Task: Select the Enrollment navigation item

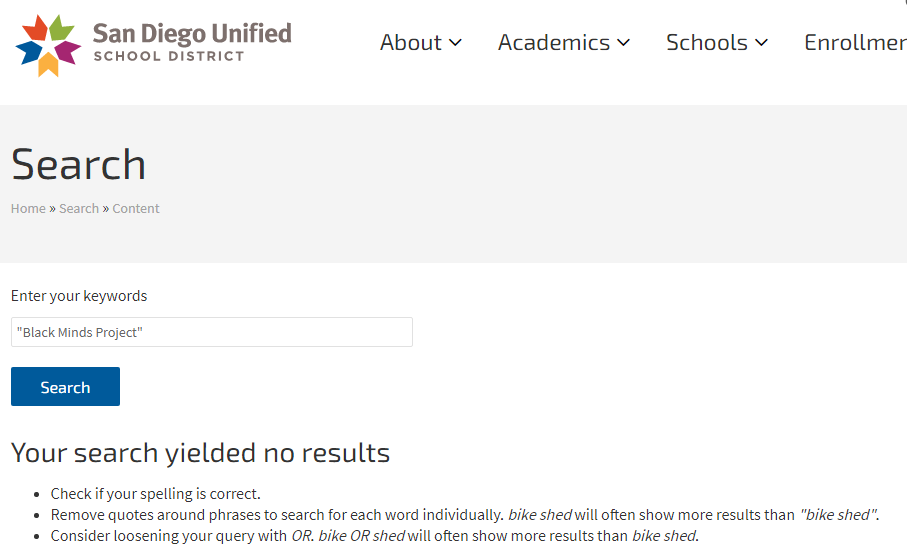Action: (x=855, y=43)
